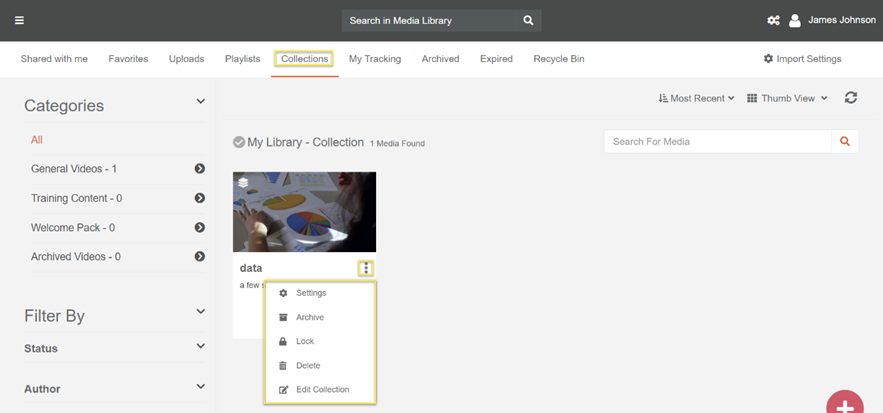Open General Videos category arrow
This screenshot has width=883, height=413.
tap(200, 169)
